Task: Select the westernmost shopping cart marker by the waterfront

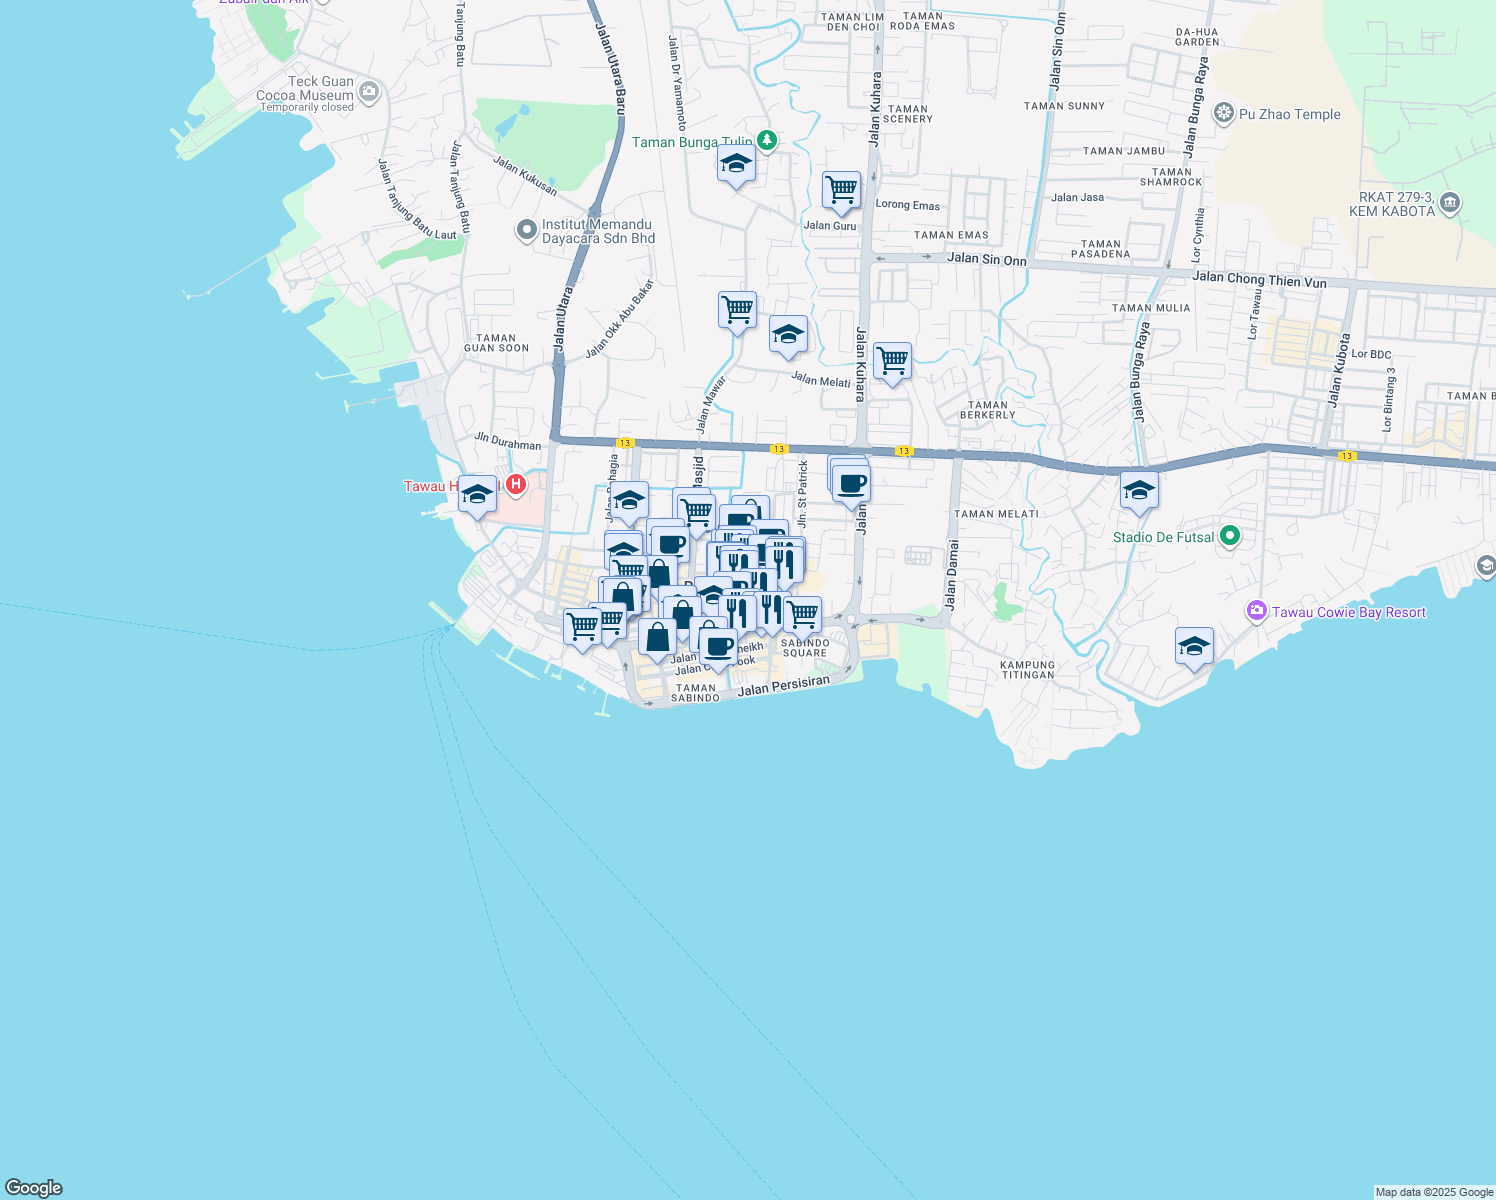Action: click(x=582, y=630)
